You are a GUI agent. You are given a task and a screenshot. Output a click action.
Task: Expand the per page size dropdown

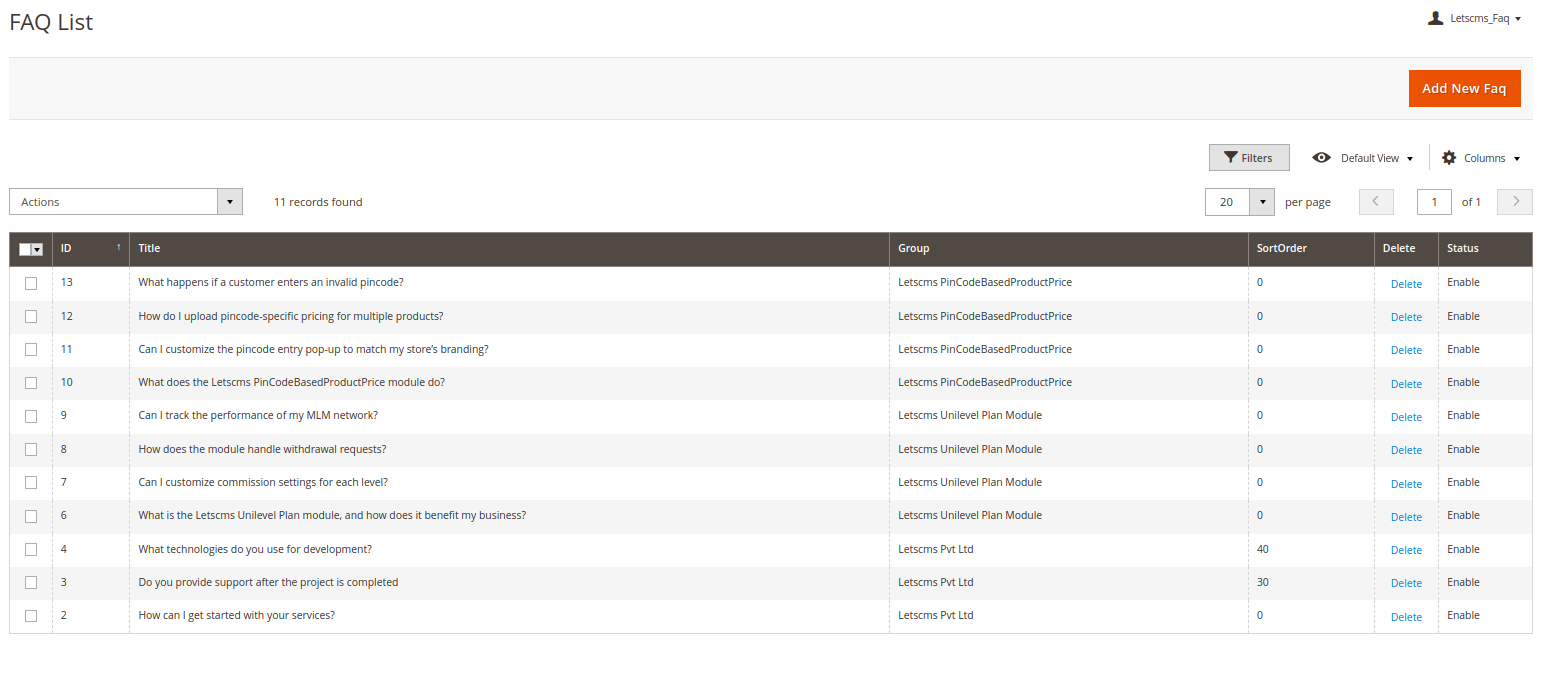(1263, 202)
